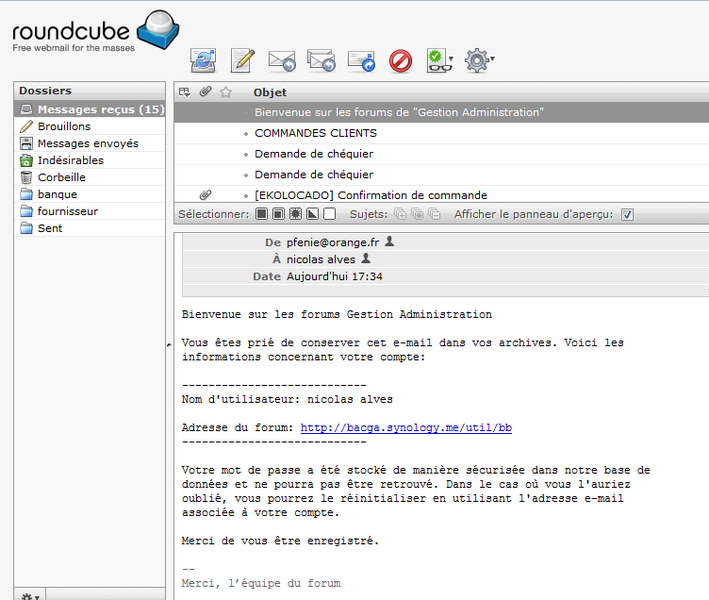The image size is (709, 600).
Task: Sort by attachment paperclip column header
Action: pyautogui.click(x=205, y=92)
